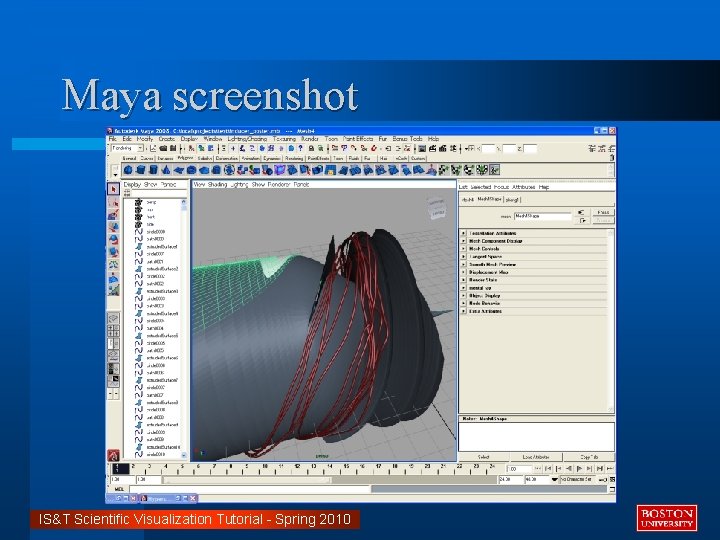Open the Paint Effects menu
The height and width of the screenshot is (540, 720).
point(358,139)
